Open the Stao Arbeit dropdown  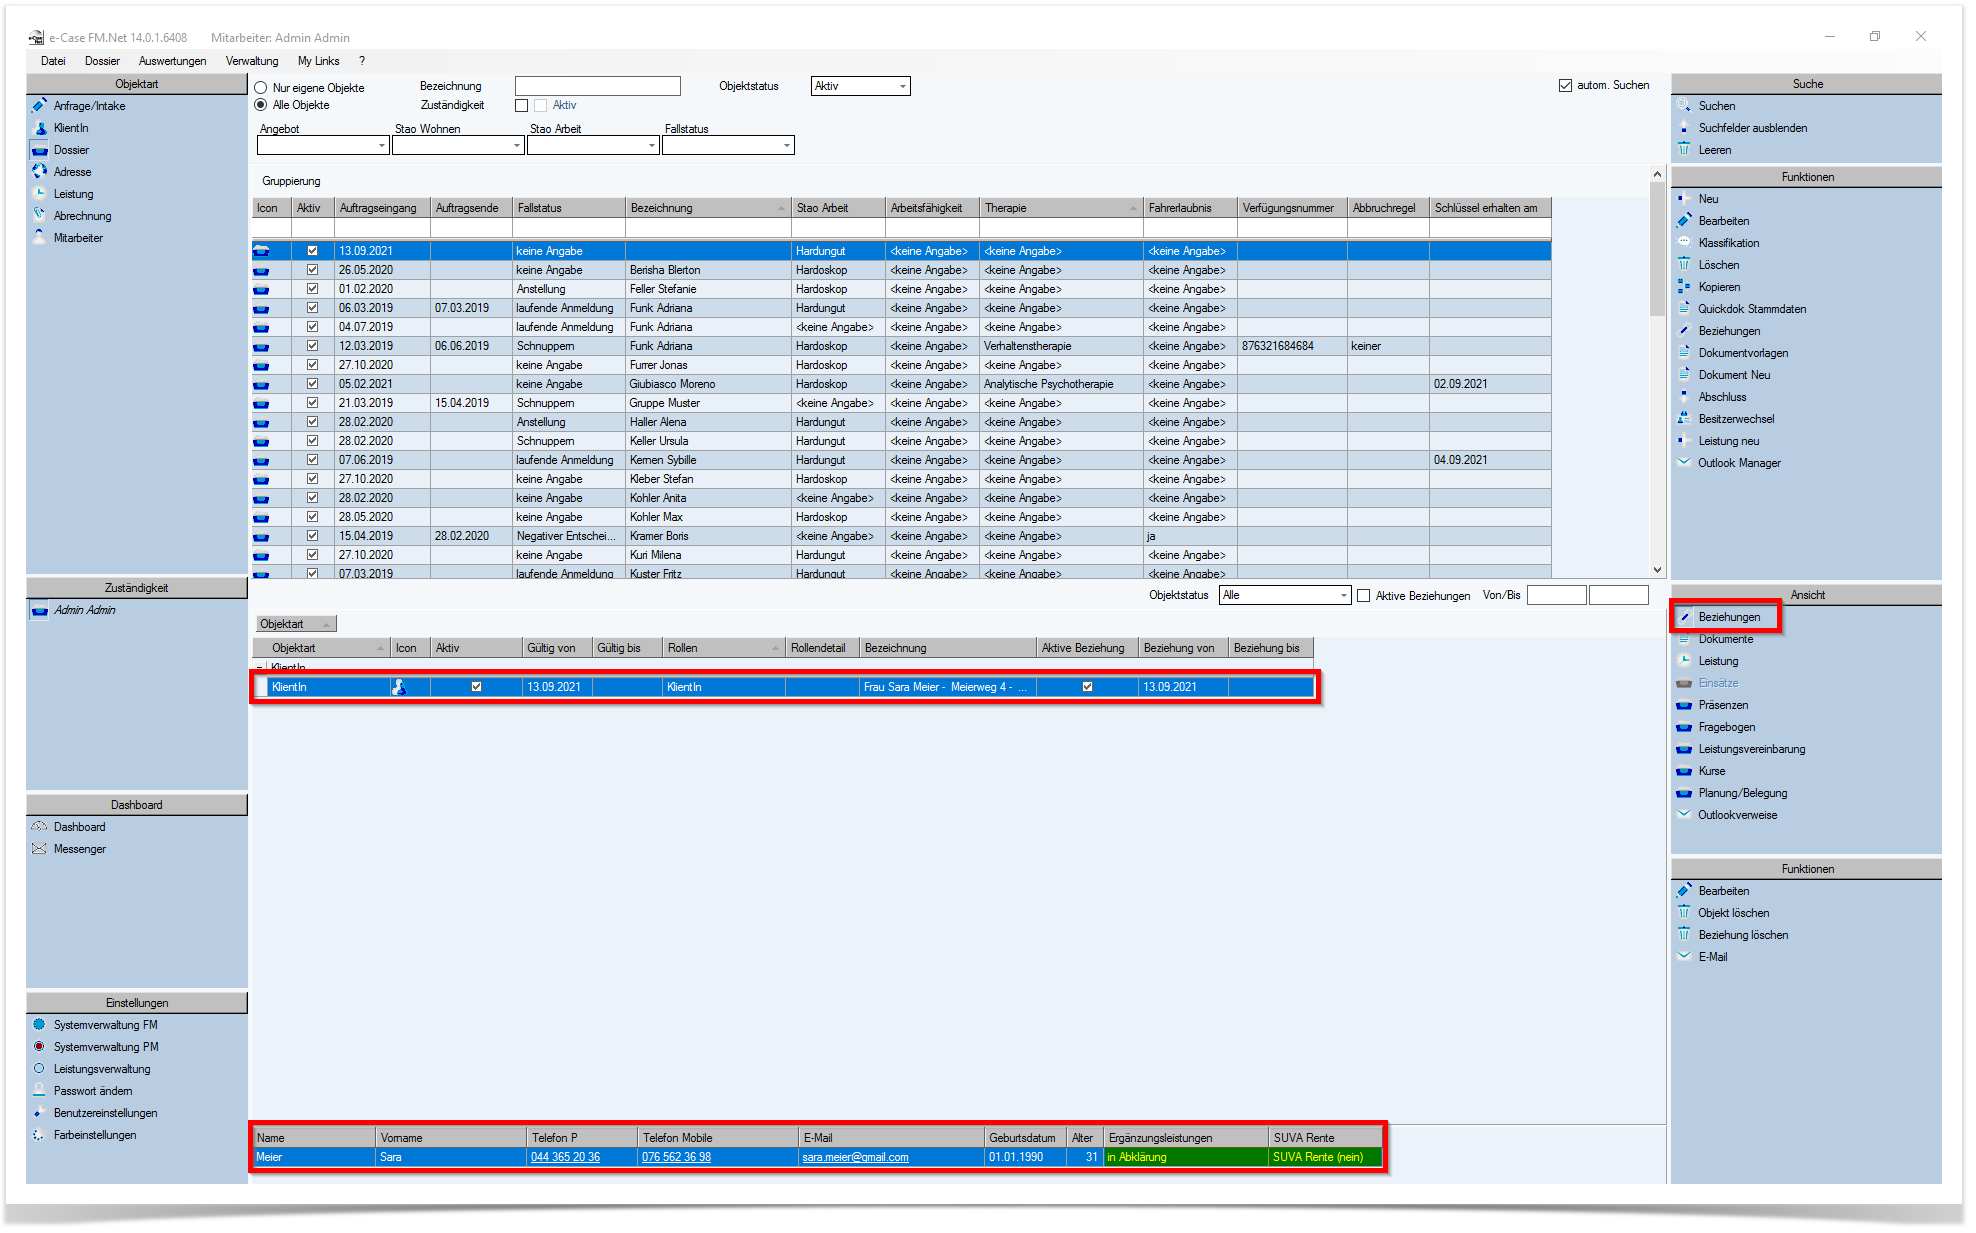point(651,146)
